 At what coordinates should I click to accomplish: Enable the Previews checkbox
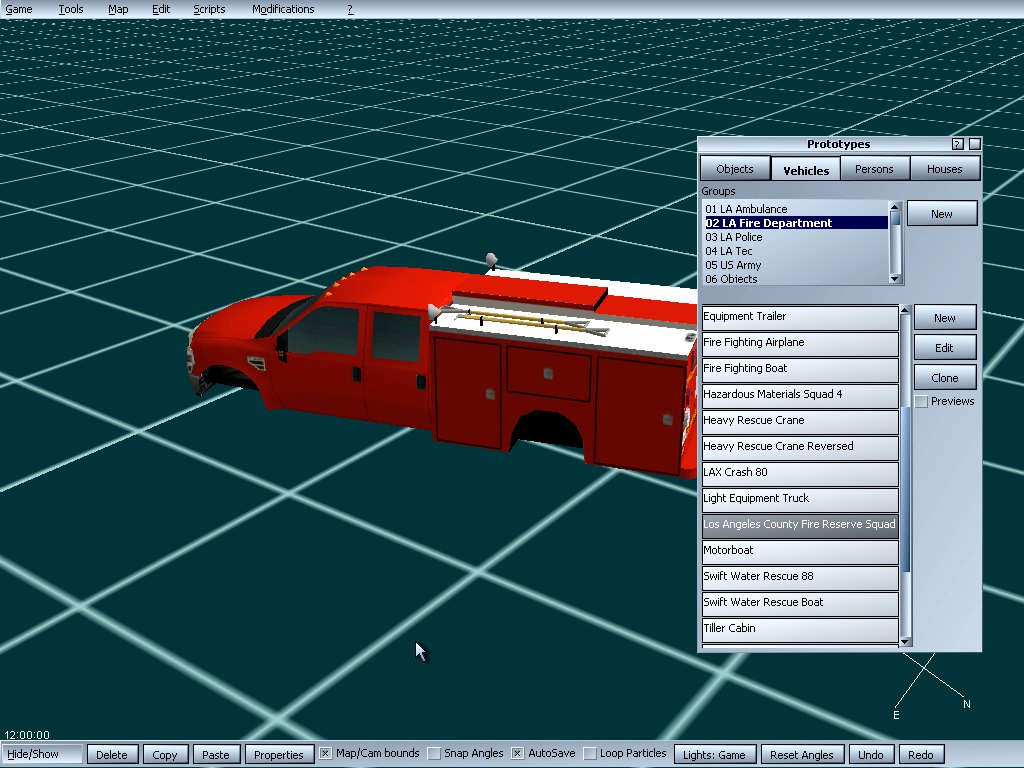(x=921, y=402)
